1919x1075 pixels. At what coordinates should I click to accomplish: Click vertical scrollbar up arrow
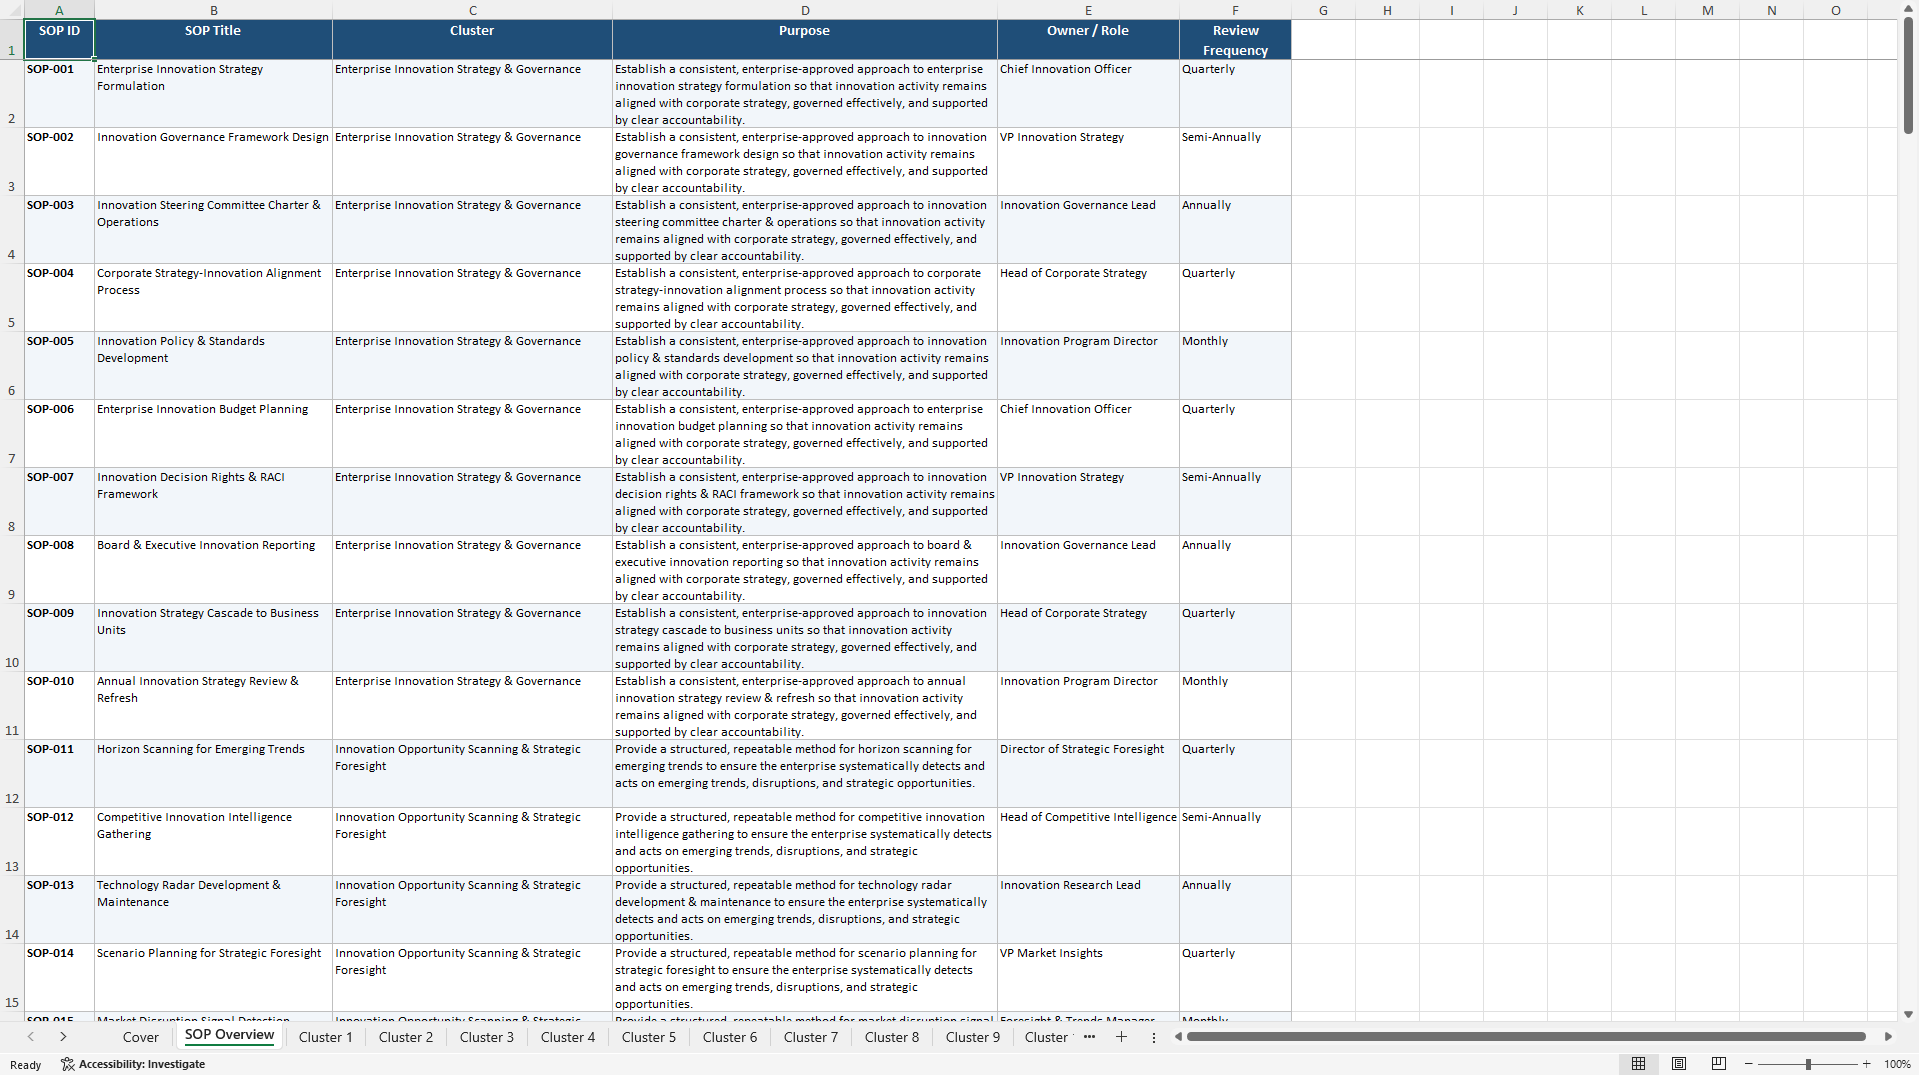pos(1908,8)
